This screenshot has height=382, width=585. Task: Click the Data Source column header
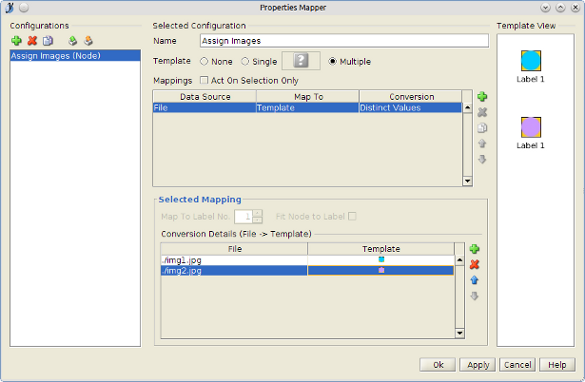point(205,97)
